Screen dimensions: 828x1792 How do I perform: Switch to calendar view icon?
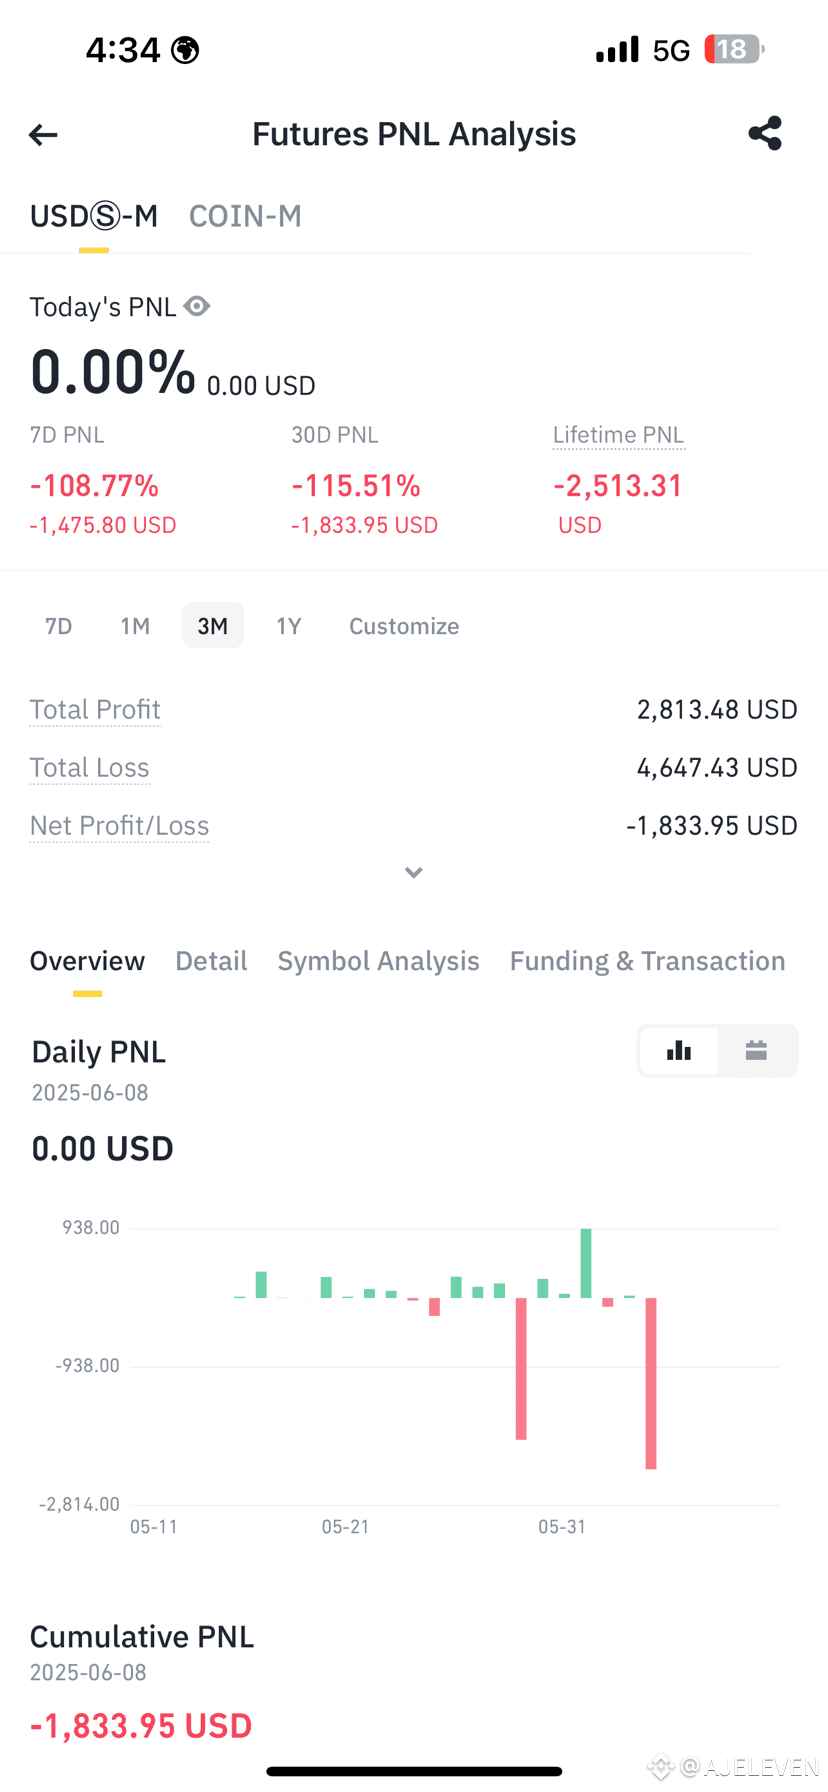[756, 1050]
